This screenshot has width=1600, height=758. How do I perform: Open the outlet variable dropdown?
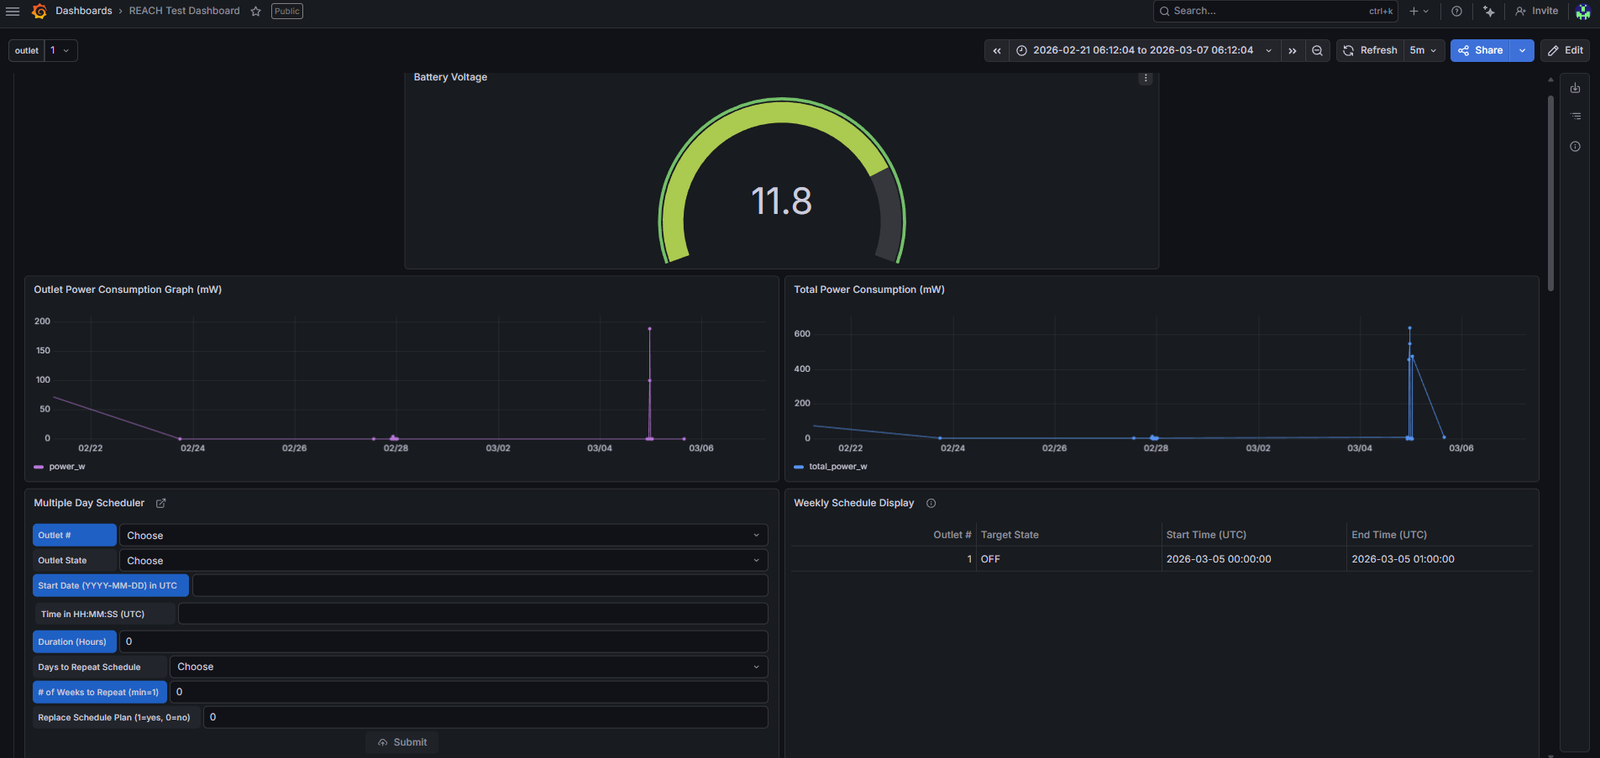pyautogui.click(x=61, y=50)
